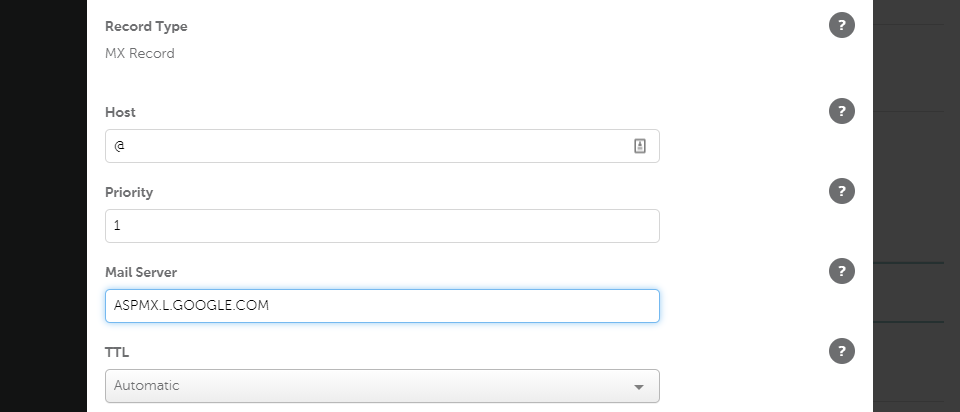Click the ASPMX.L.GOOGLE.COM text

[x=192, y=306]
